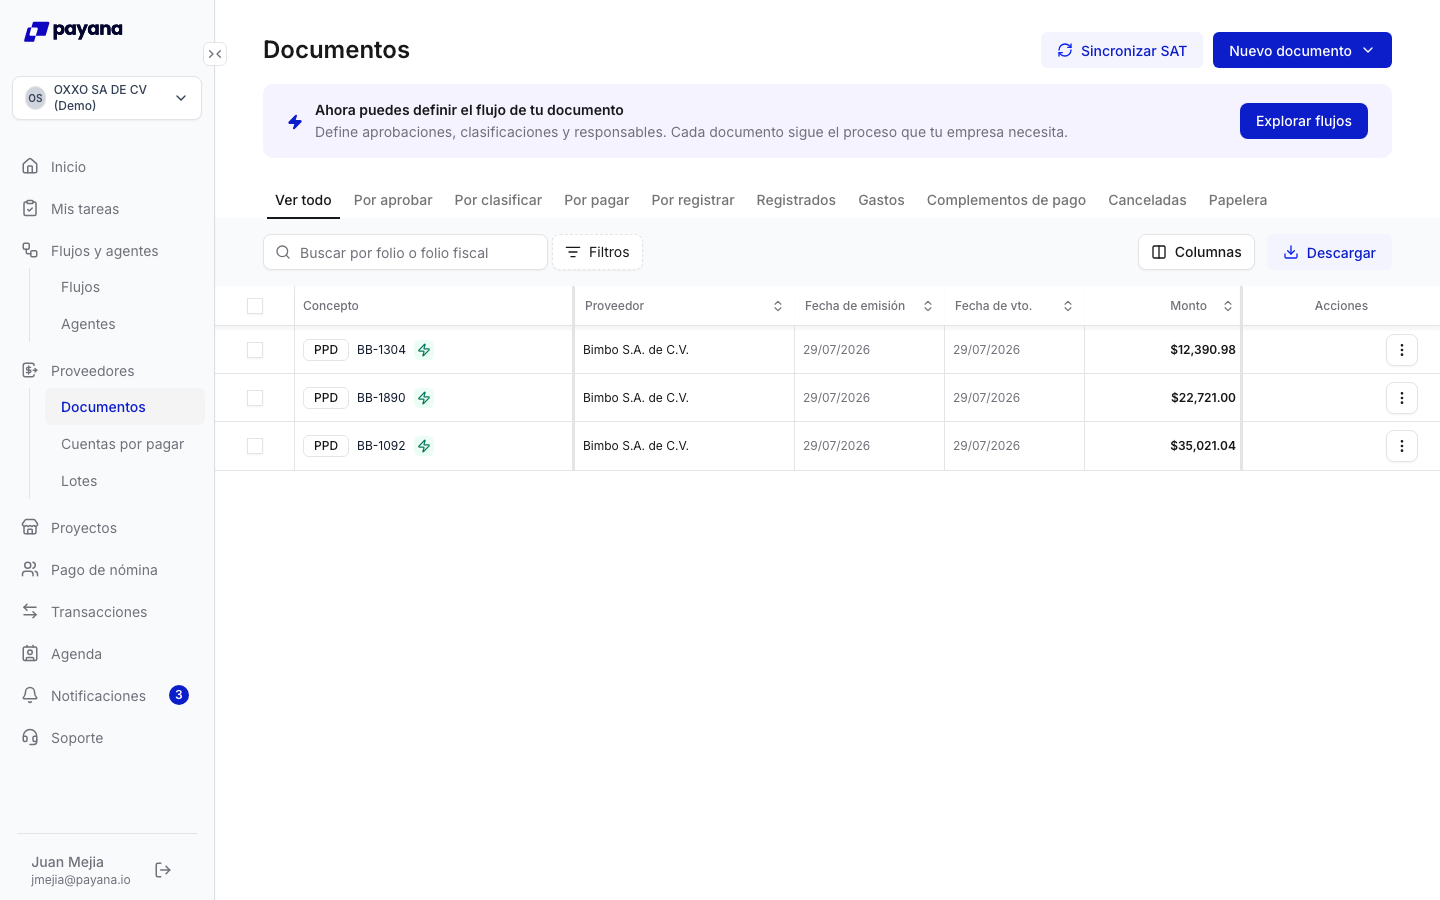This screenshot has height=900, width=1440.
Task: Click the PPD badge of BB-1304
Action: (326, 350)
